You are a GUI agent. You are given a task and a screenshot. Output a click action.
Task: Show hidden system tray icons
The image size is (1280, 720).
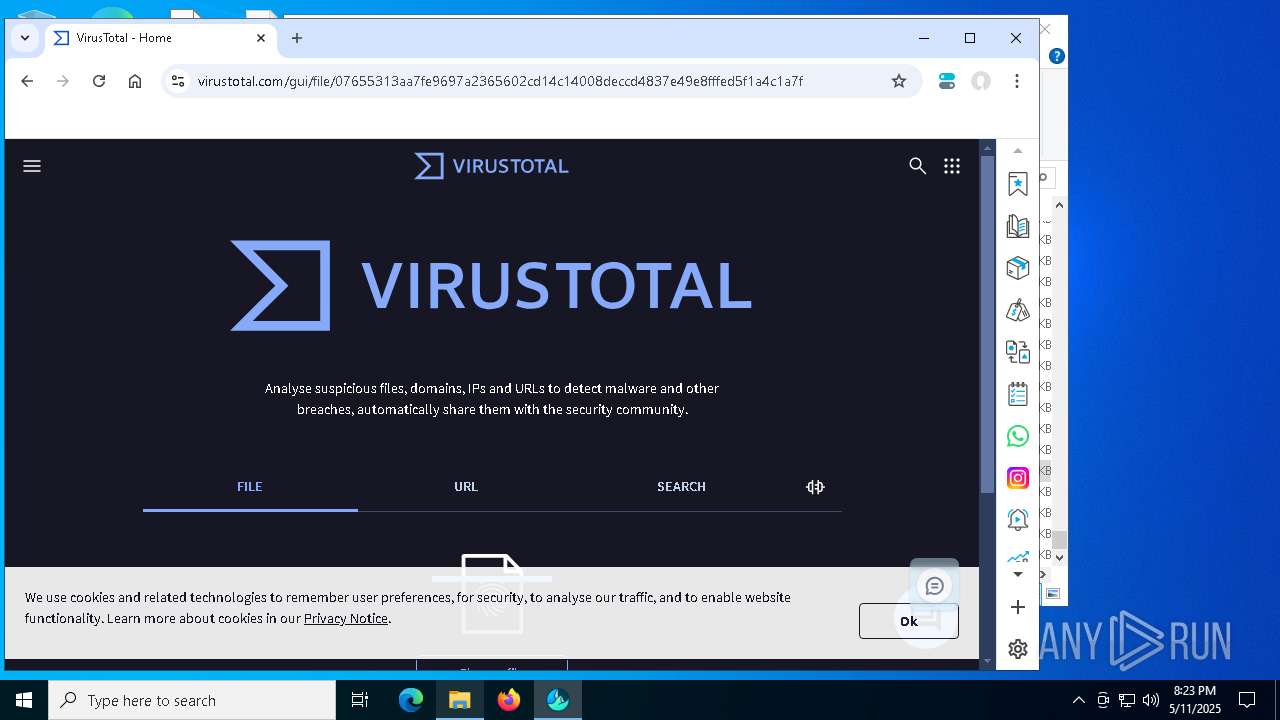pyautogui.click(x=1078, y=700)
